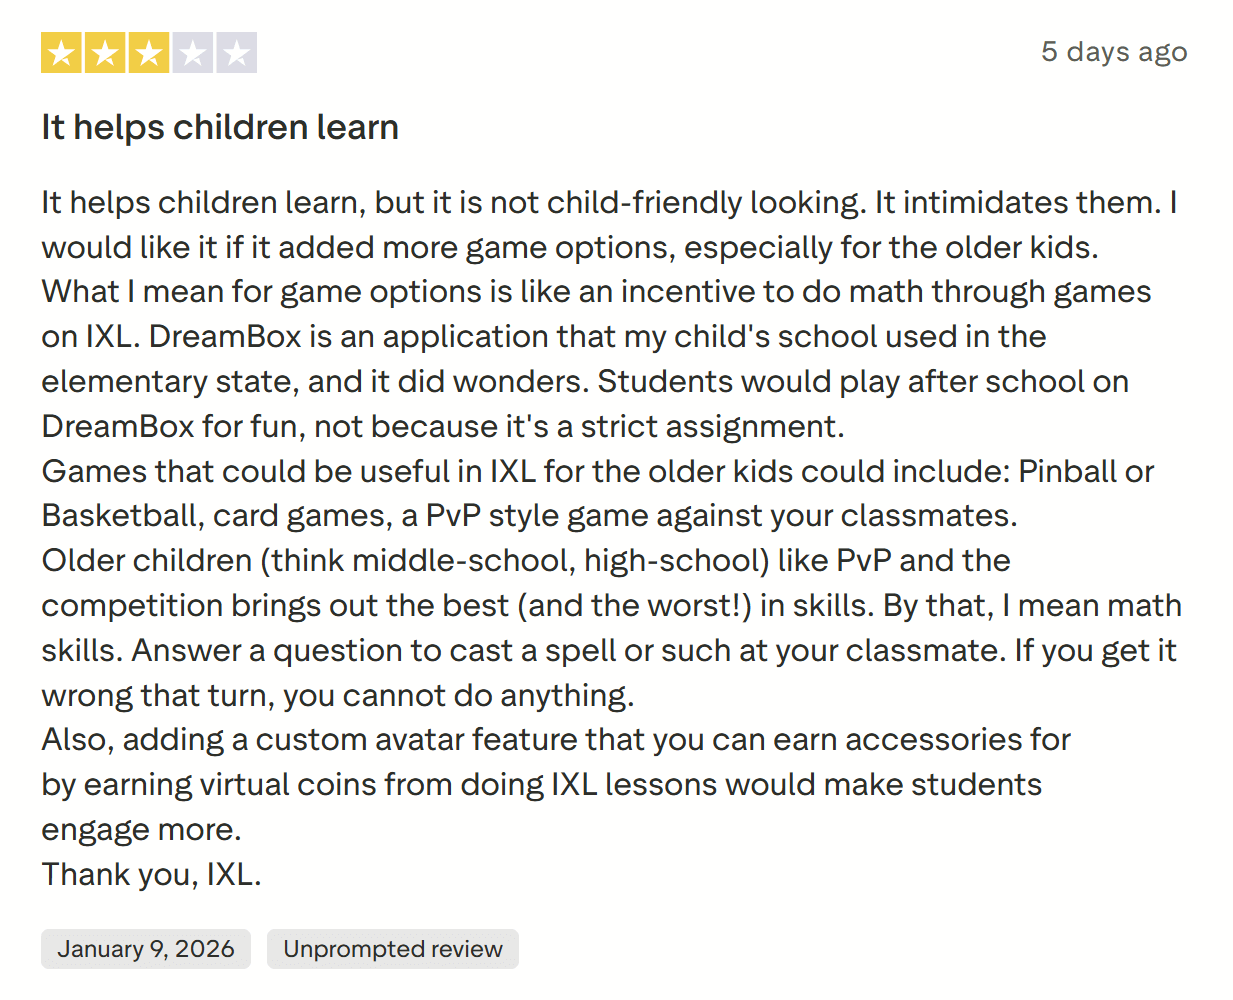
Task: Click the first yellow star icon
Action: [x=62, y=52]
